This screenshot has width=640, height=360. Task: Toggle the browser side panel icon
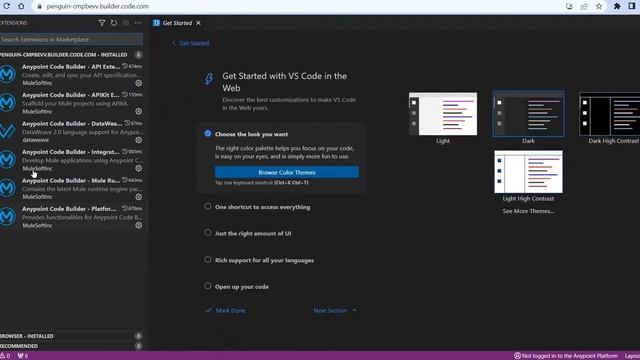[x=632, y=6]
